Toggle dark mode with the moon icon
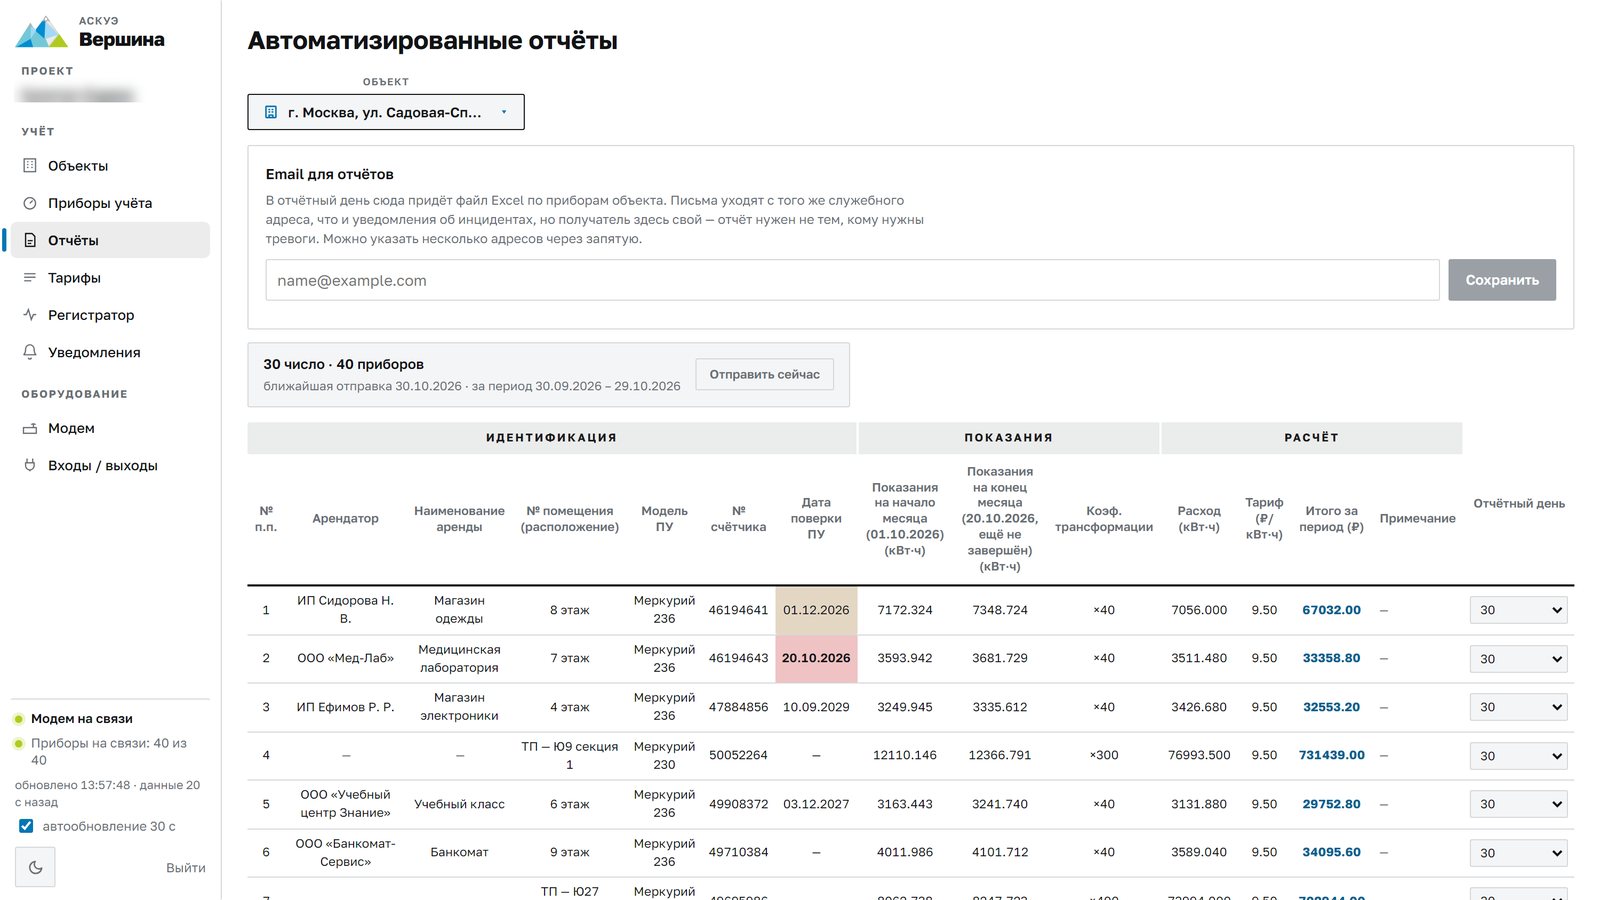This screenshot has height=900, width=1600. pyautogui.click(x=35, y=867)
